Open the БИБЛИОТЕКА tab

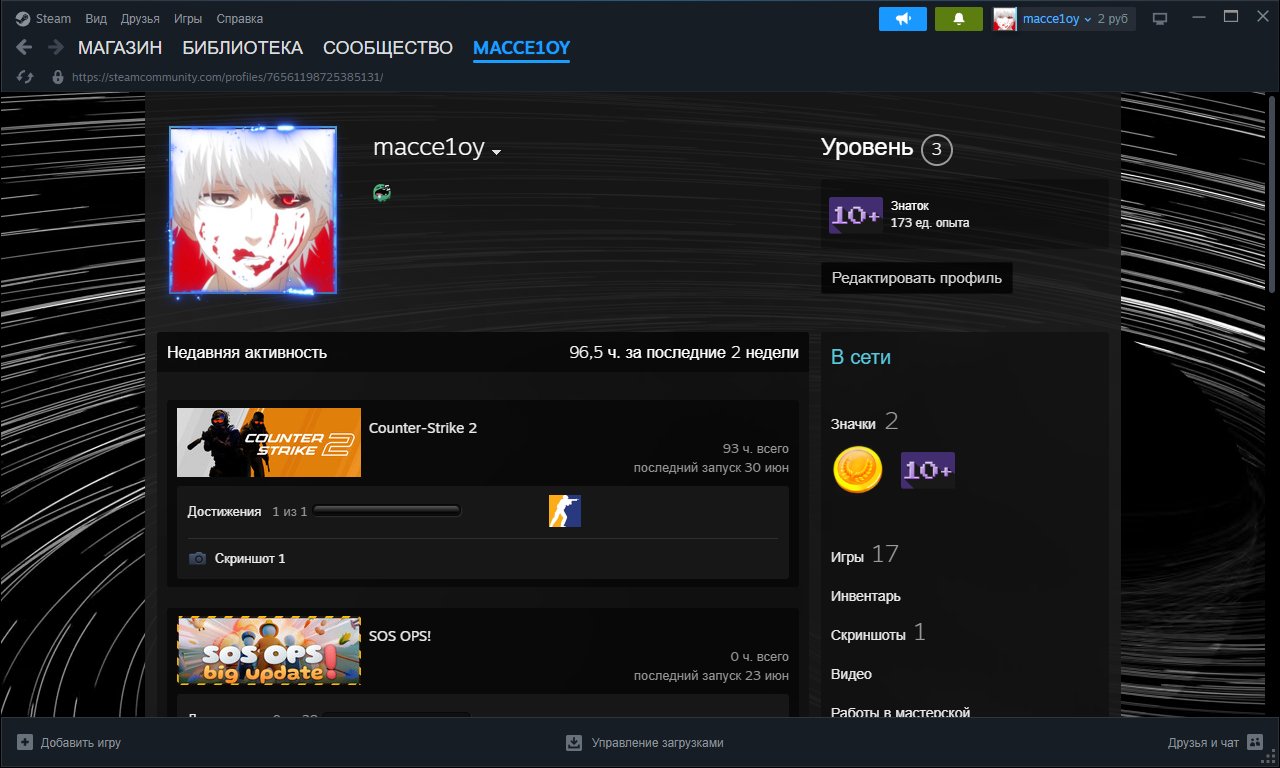[242, 48]
